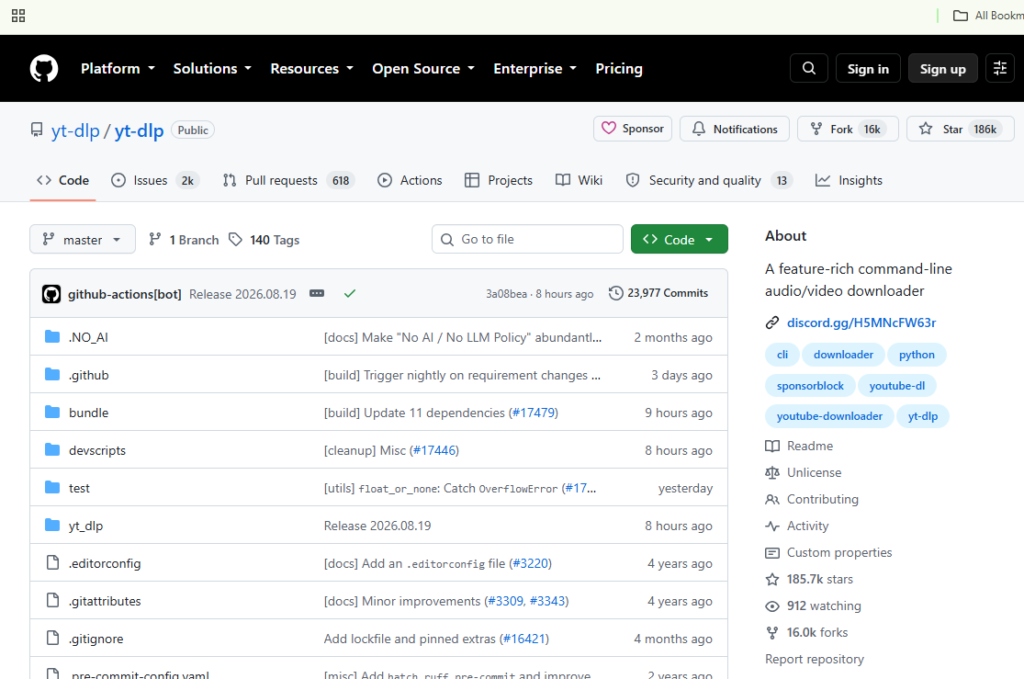Image resolution: width=1024 pixels, height=679 pixels.
Task: Switch to the Pull requests tab
Action: click(x=288, y=181)
